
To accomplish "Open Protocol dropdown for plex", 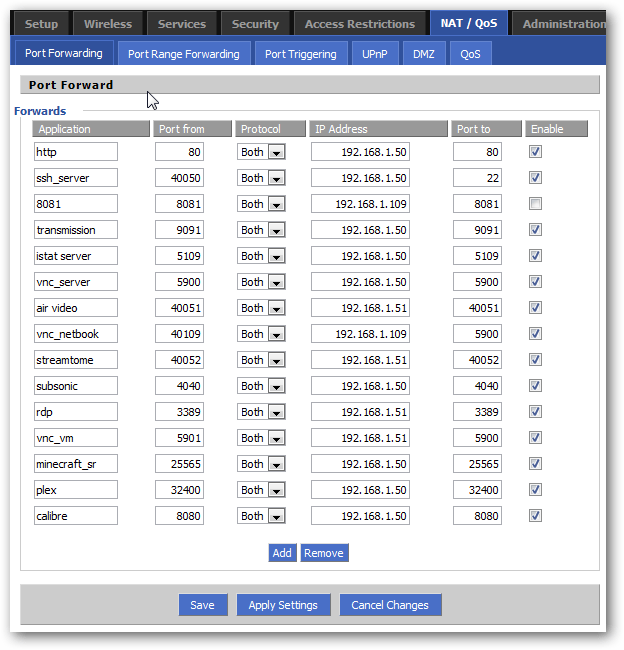I will [261, 490].
